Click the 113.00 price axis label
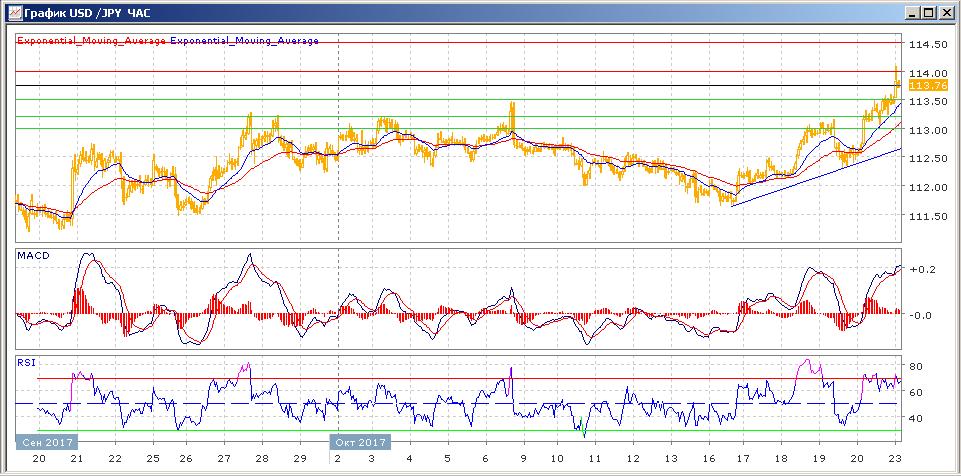Image resolution: width=961 pixels, height=476 pixels. click(927, 130)
